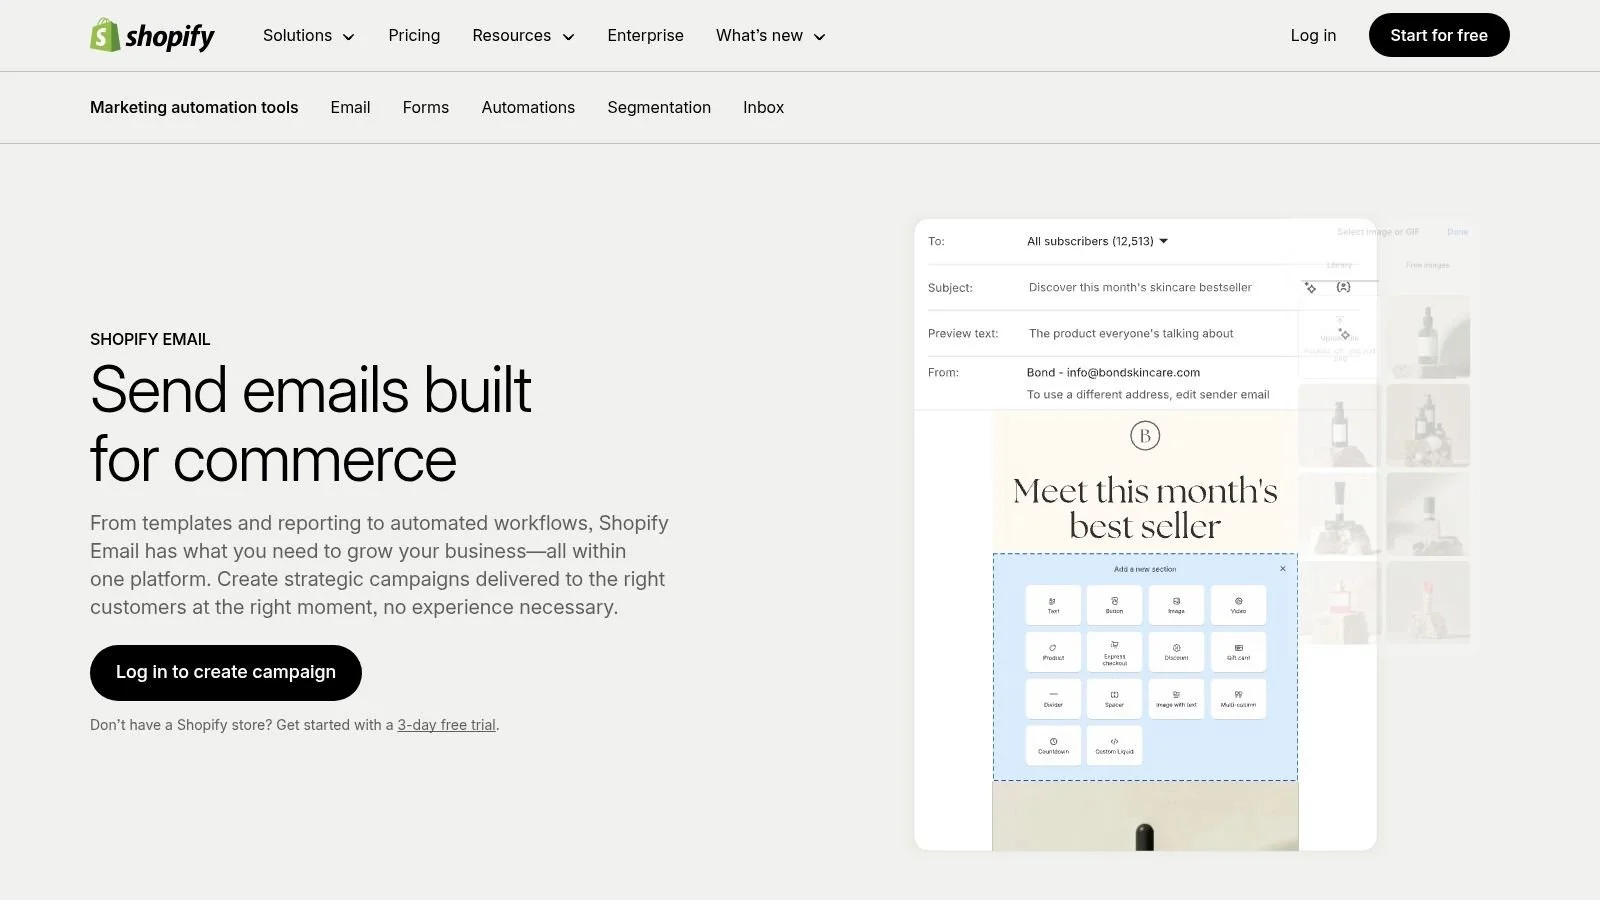Close the Add a new section panel

coord(1283,569)
